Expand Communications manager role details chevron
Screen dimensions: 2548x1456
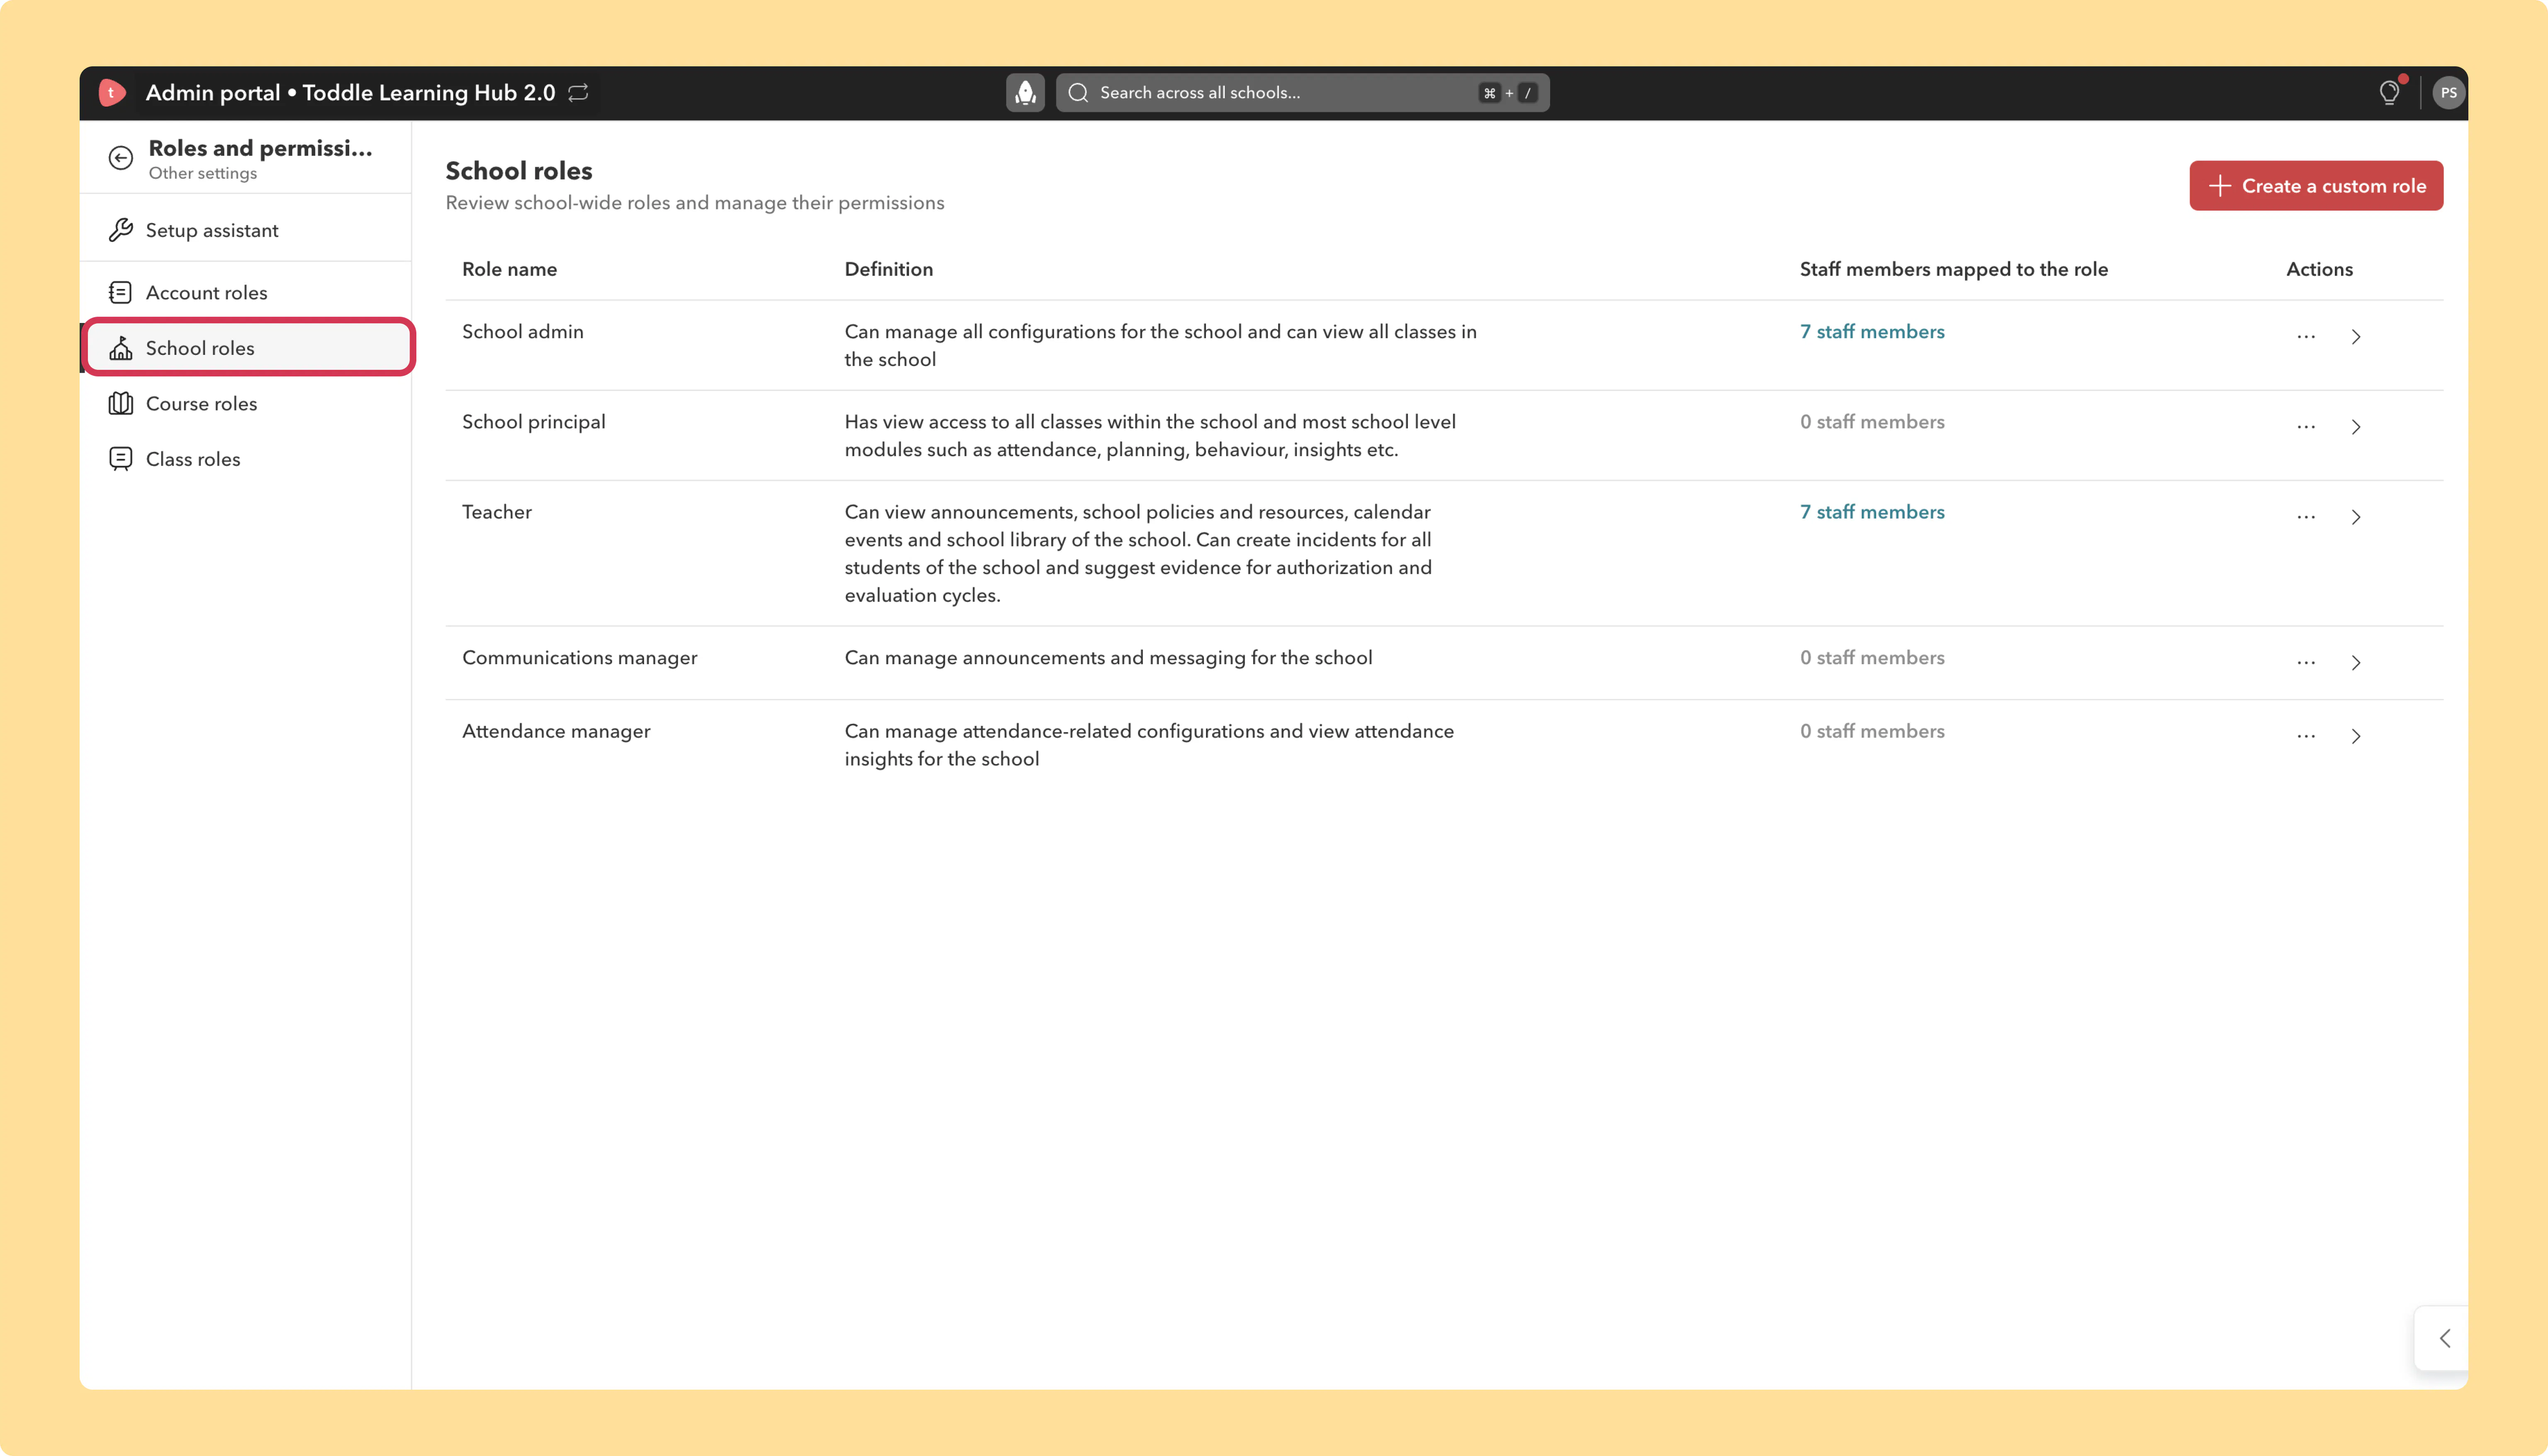tap(2356, 663)
